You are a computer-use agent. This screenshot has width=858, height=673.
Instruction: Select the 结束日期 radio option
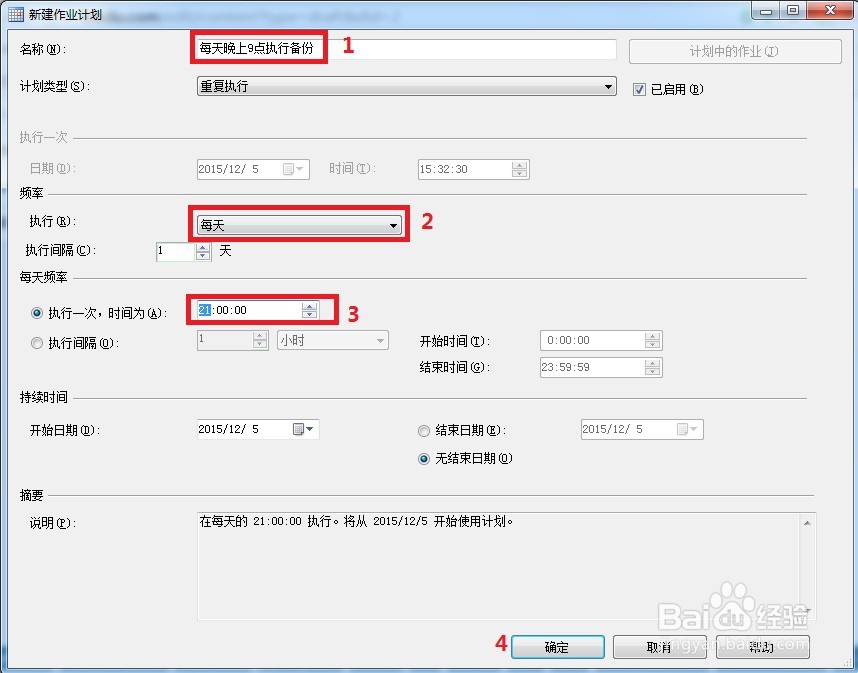pyautogui.click(x=424, y=430)
